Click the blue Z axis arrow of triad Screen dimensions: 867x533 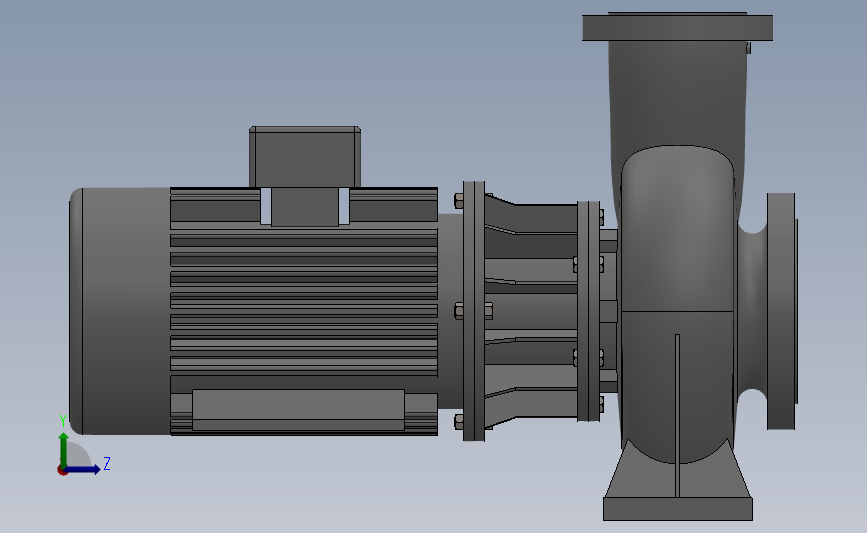(83, 469)
